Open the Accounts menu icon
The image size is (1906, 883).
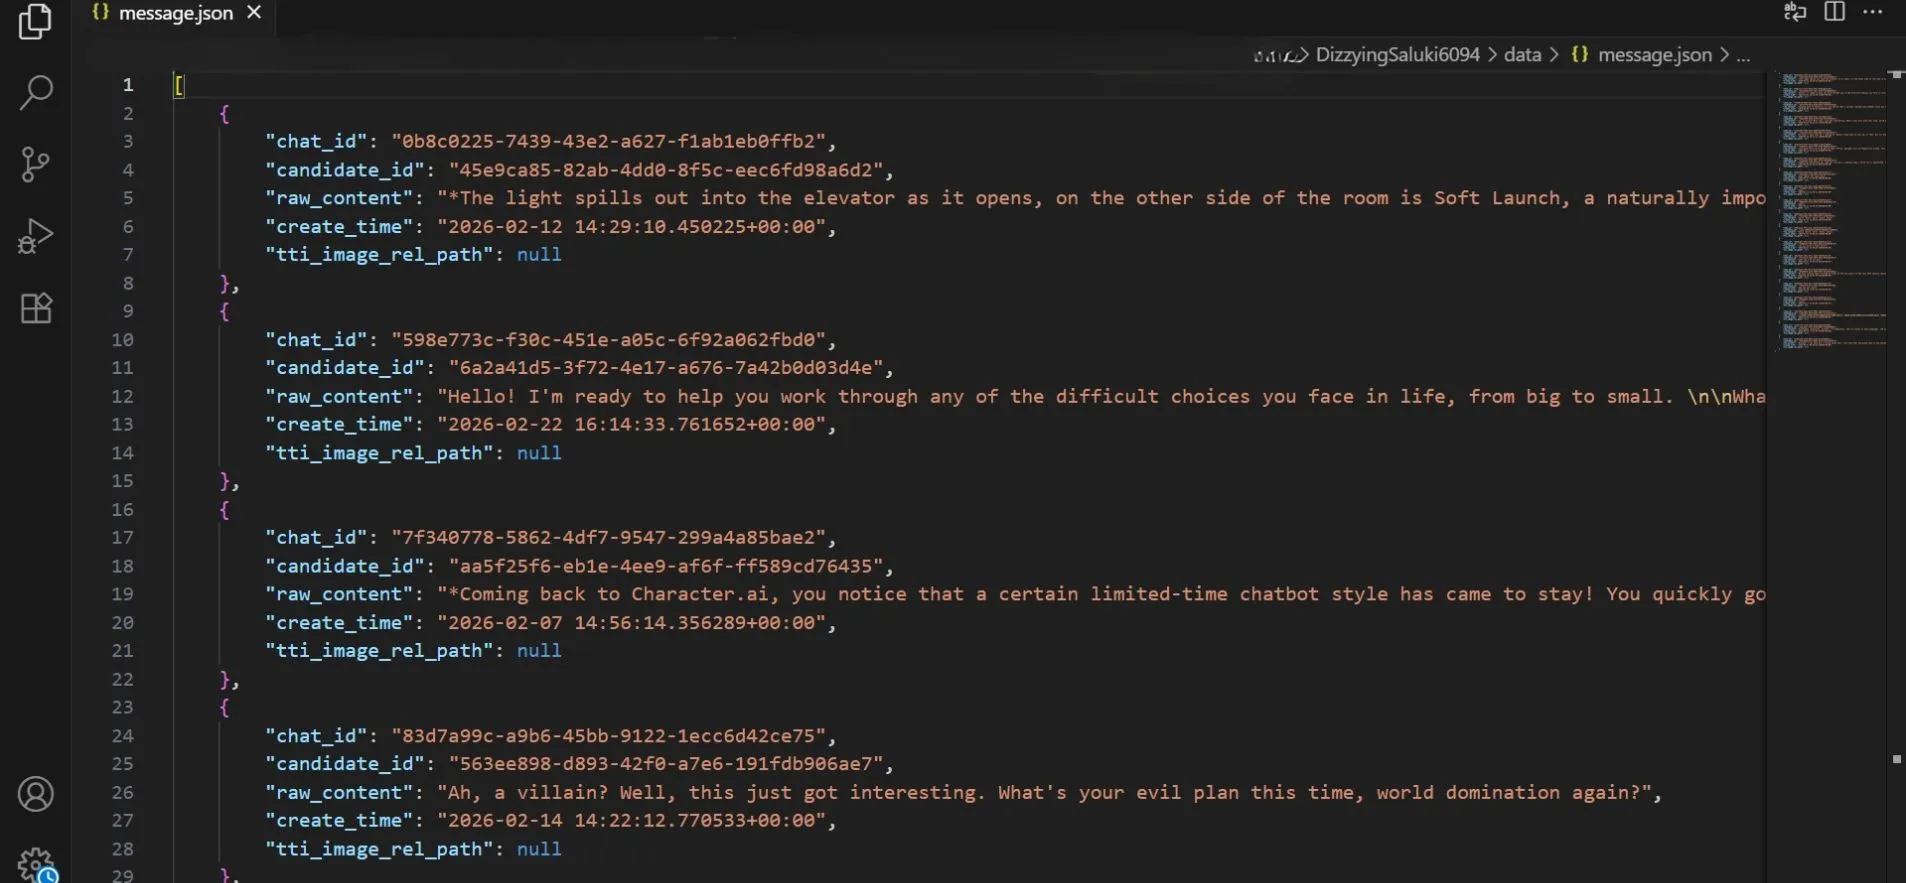36,794
